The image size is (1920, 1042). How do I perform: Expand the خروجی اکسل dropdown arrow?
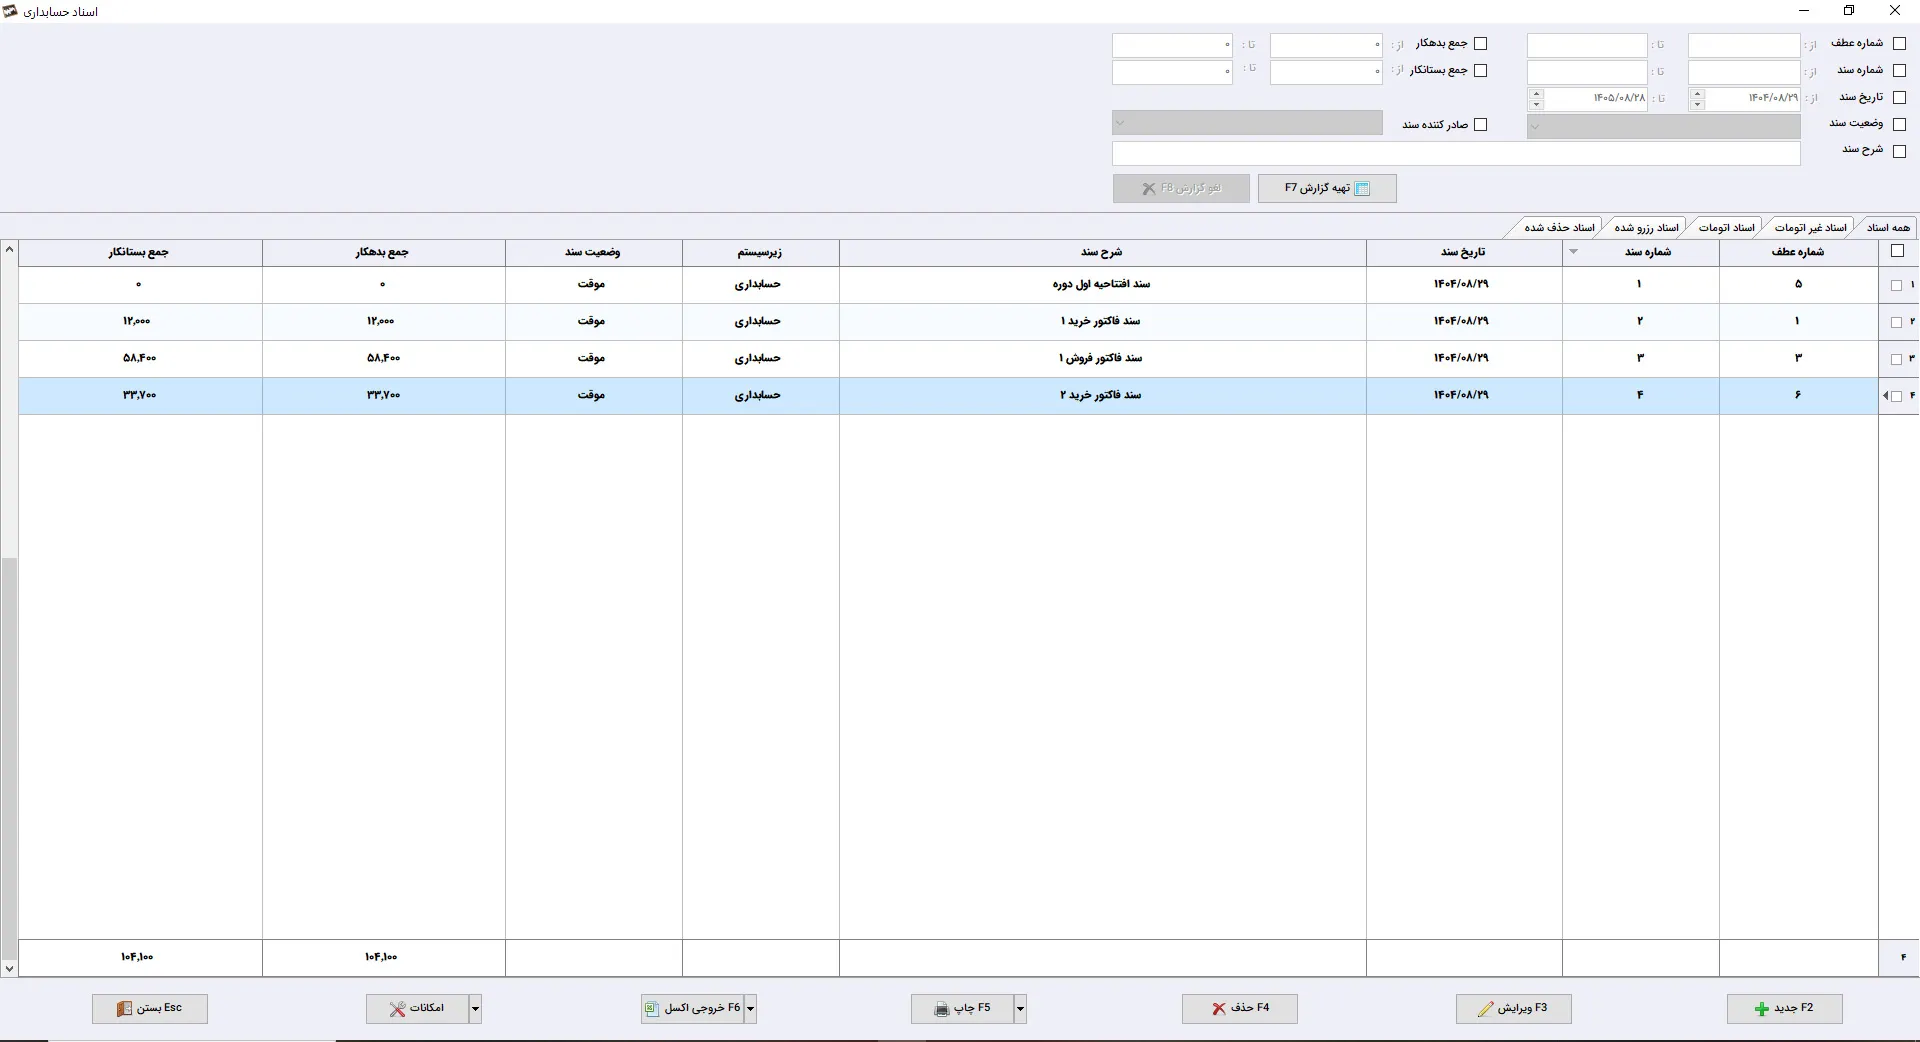click(x=750, y=1009)
